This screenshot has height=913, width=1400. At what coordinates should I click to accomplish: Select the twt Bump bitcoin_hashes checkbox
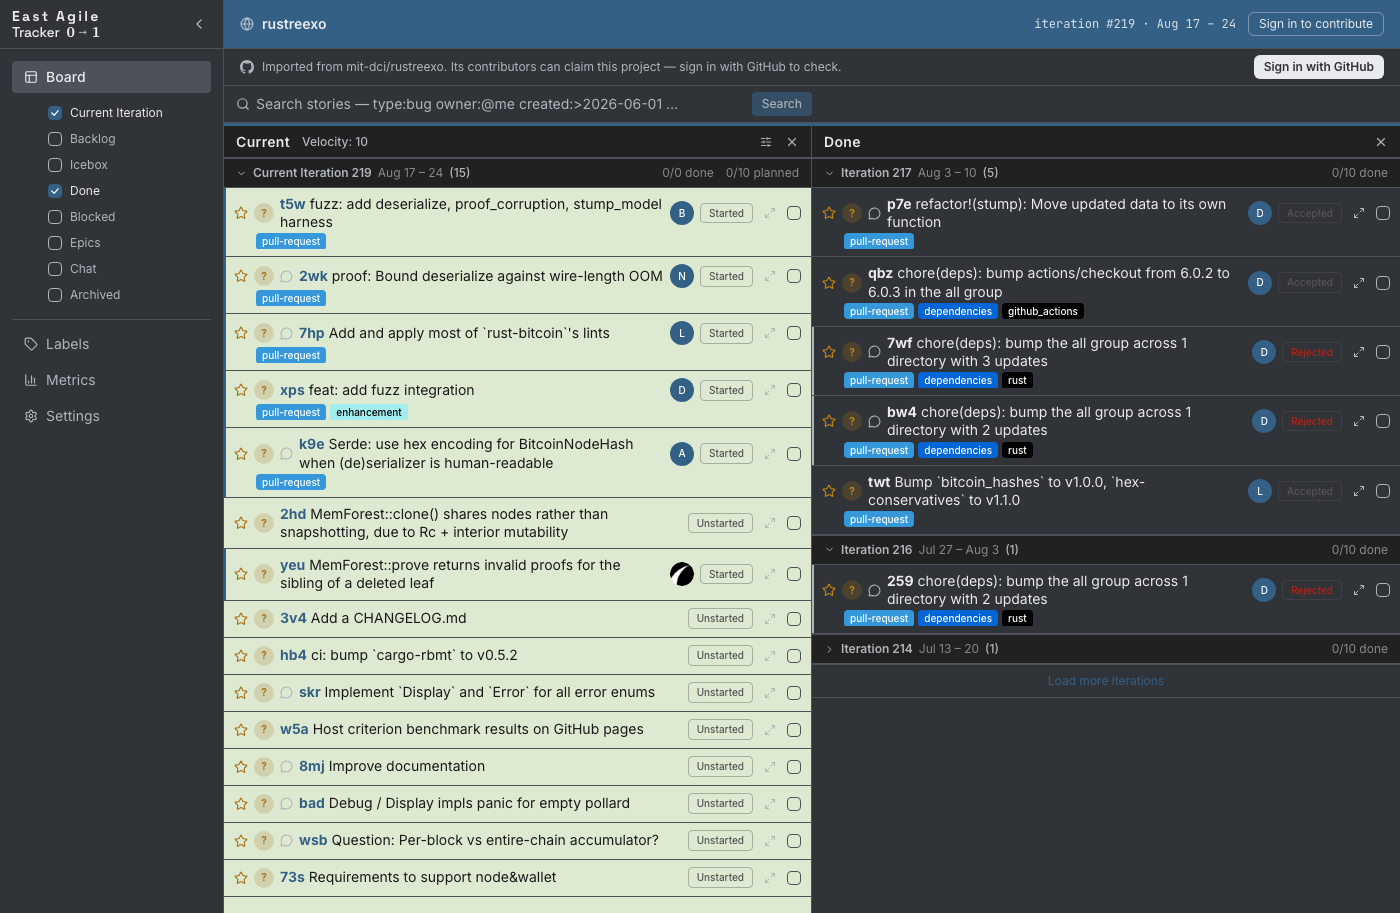(x=1383, y=491)
